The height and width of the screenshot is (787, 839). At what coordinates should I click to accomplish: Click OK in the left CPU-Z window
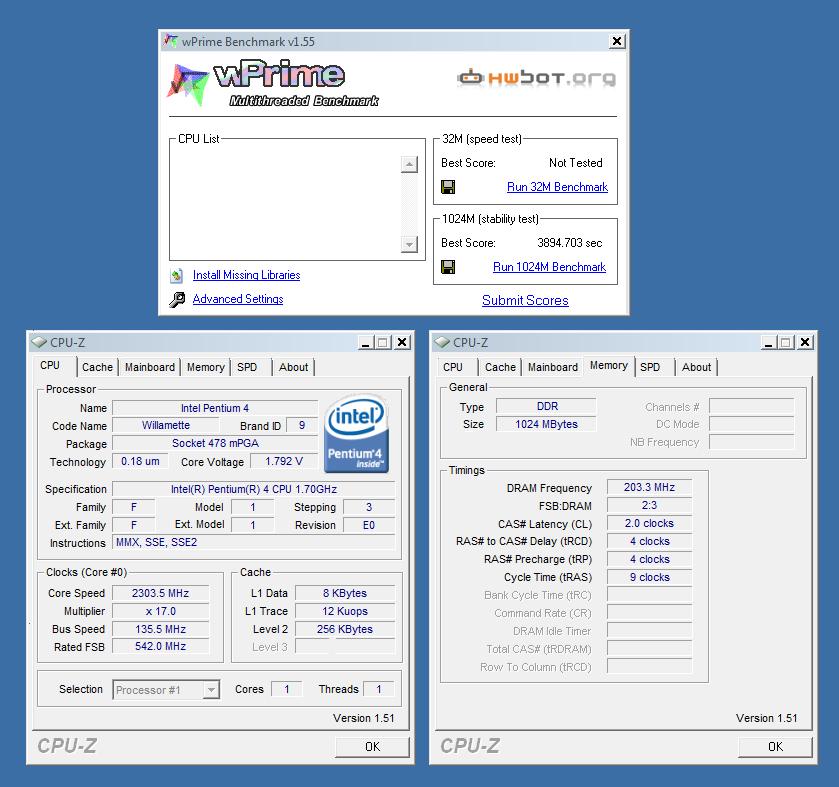click(372, 746)
